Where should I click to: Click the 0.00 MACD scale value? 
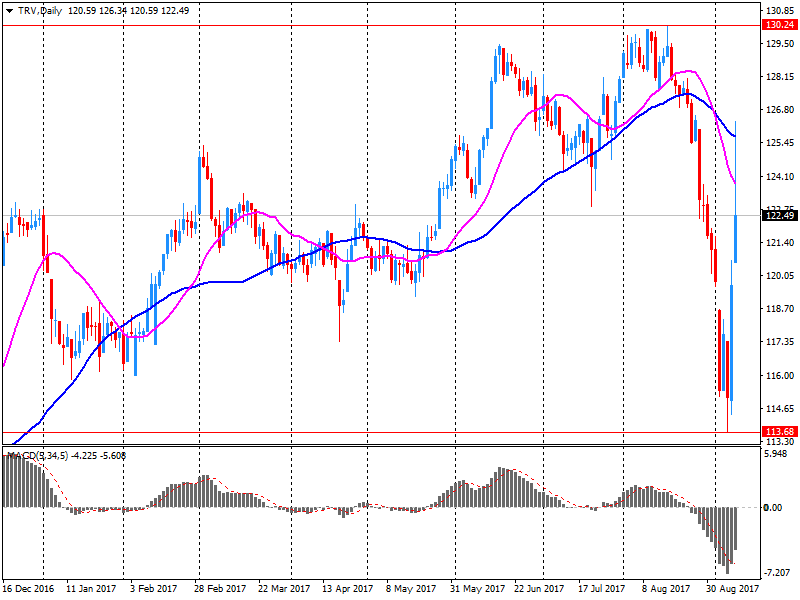pos(773,508)
